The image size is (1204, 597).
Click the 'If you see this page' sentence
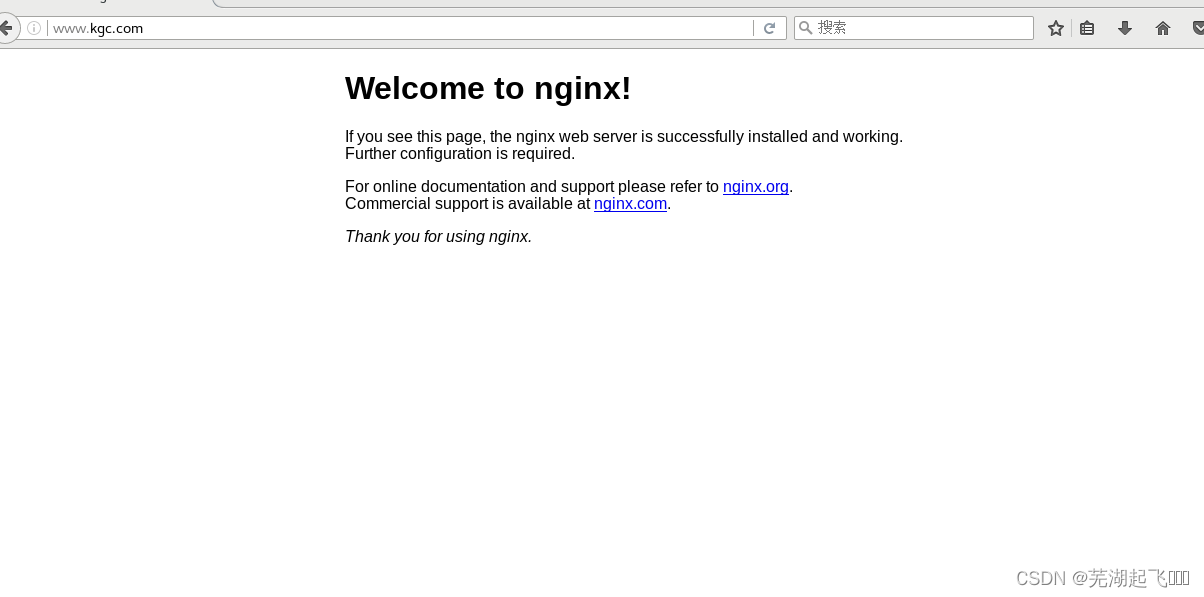(x=624, y=136)
